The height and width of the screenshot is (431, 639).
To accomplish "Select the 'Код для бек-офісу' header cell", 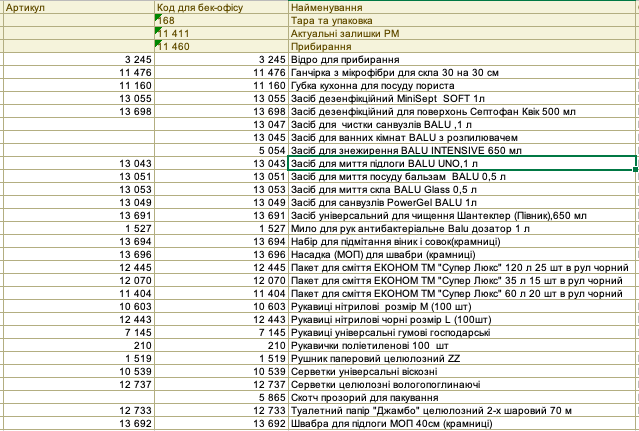I will (221, 7).
